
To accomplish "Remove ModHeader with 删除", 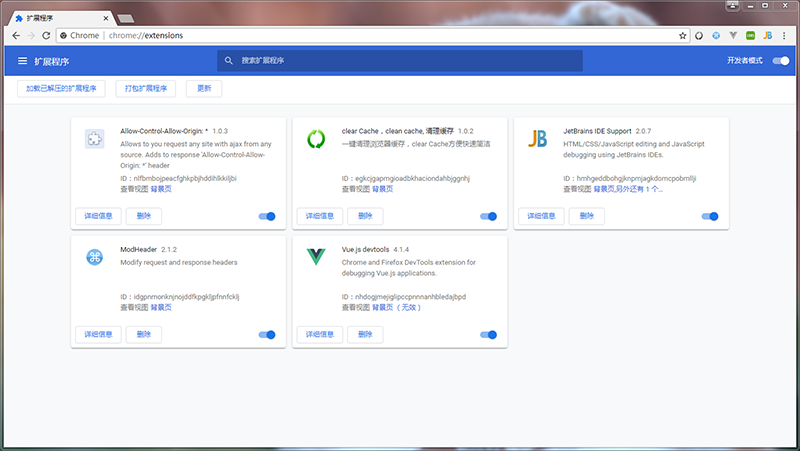I will (144, 334).
